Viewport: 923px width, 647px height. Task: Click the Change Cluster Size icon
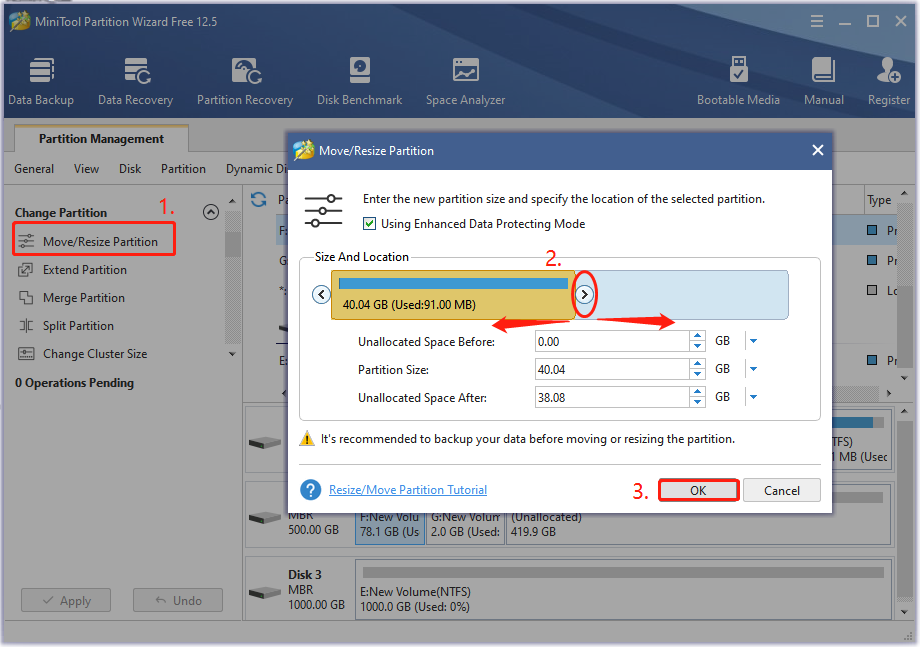coord(26,354)
